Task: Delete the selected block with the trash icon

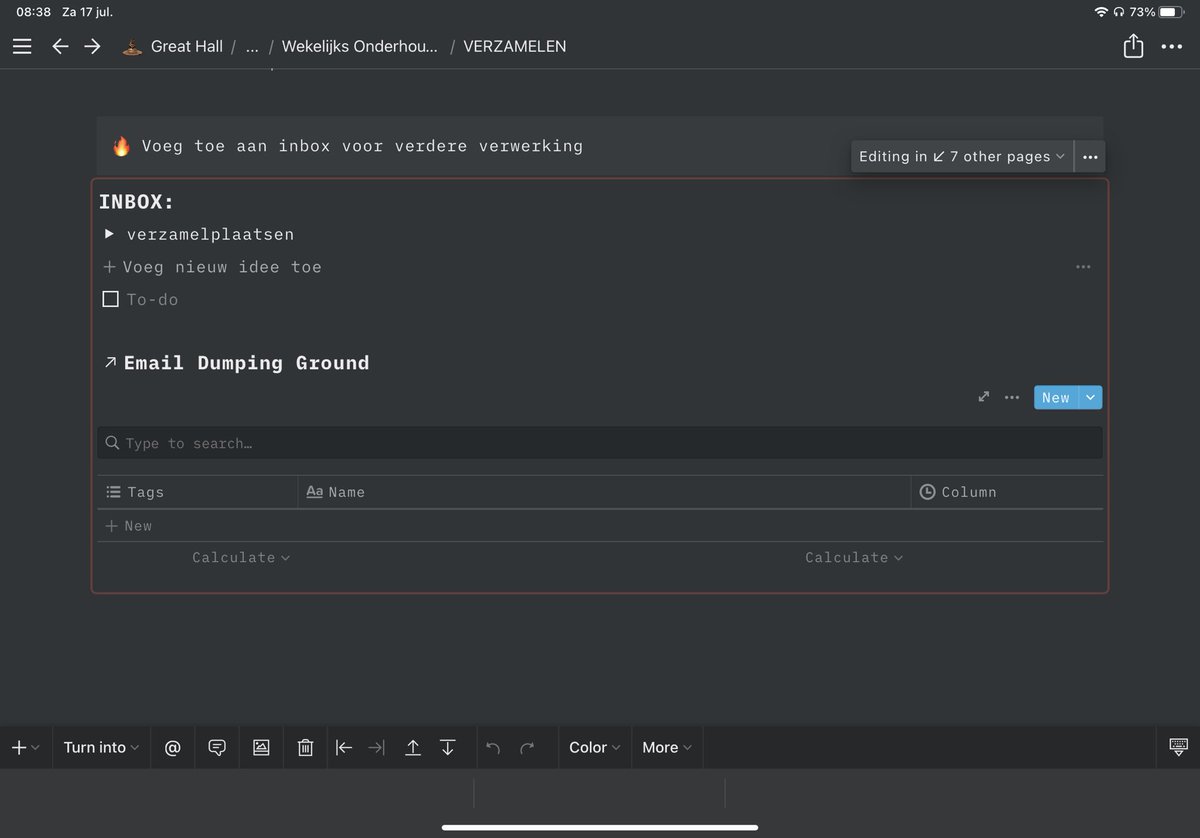Action: (304, 747)
